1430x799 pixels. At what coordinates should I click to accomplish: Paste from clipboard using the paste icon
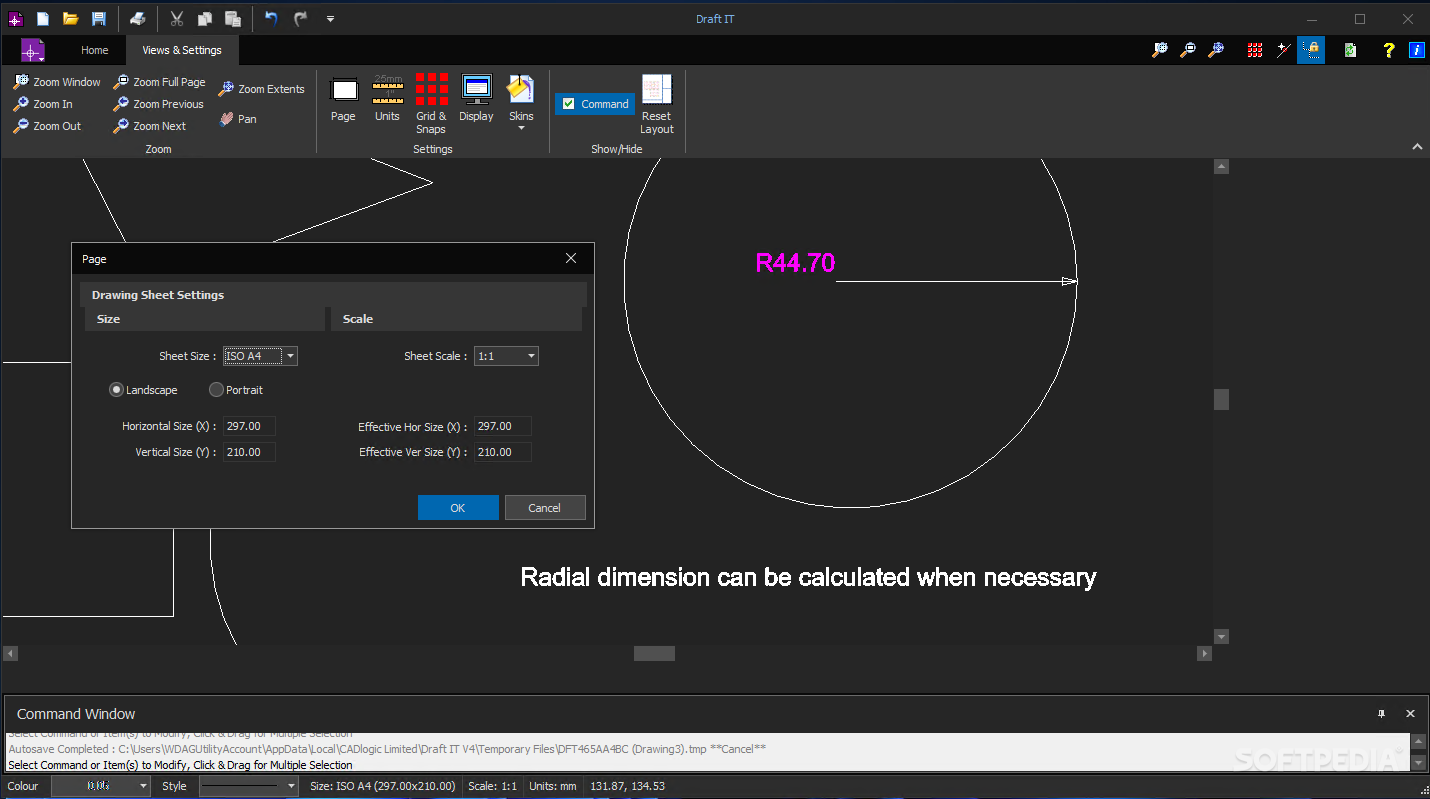233,19
